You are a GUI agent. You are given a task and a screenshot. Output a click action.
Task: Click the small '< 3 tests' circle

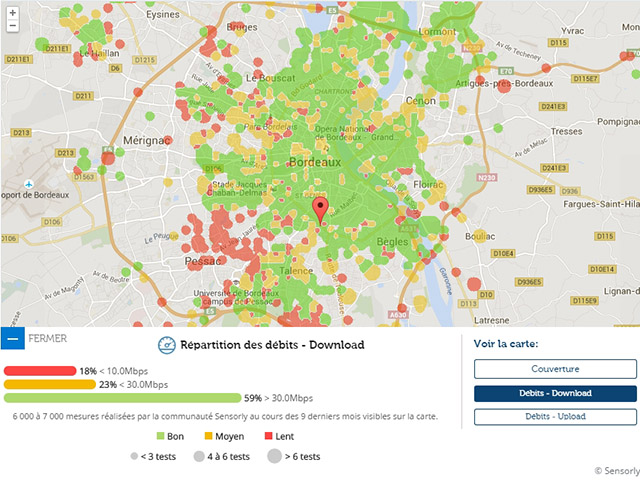click(134, 457)
